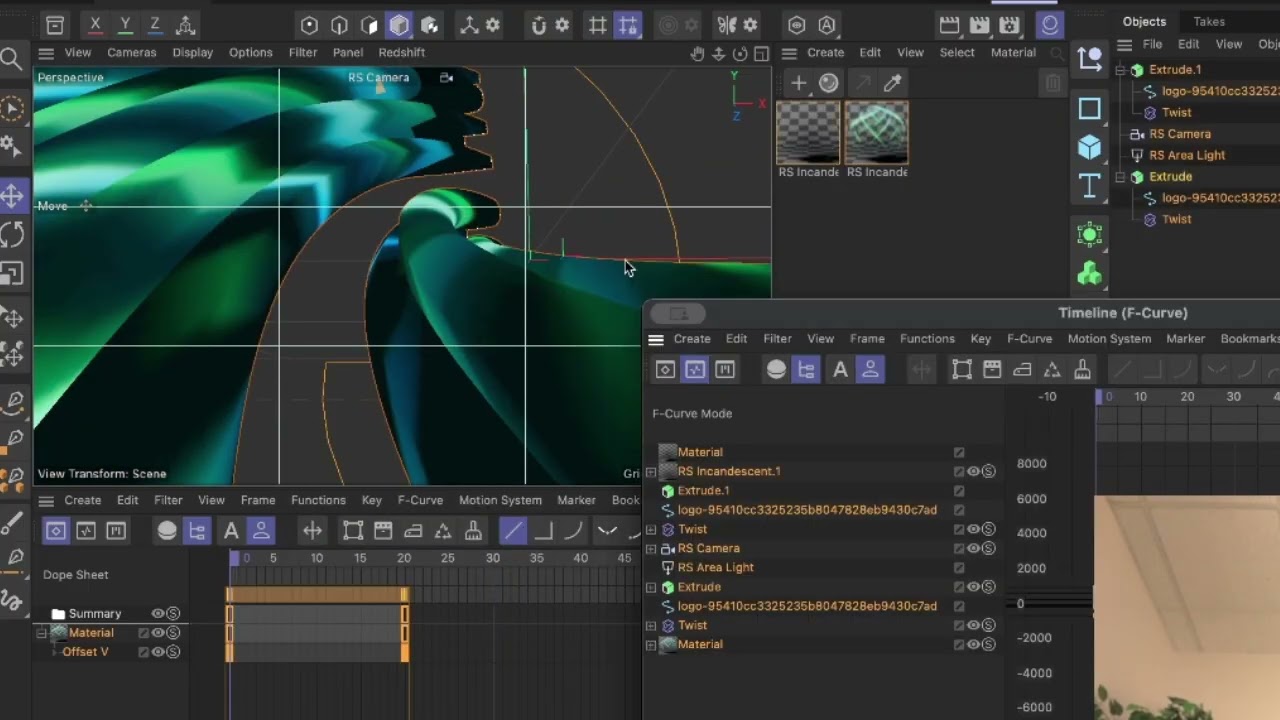The height and width of the screenshot is (720, 1280).
Task: Add a Text object from the palette
Action: [x=1089, y=185]
